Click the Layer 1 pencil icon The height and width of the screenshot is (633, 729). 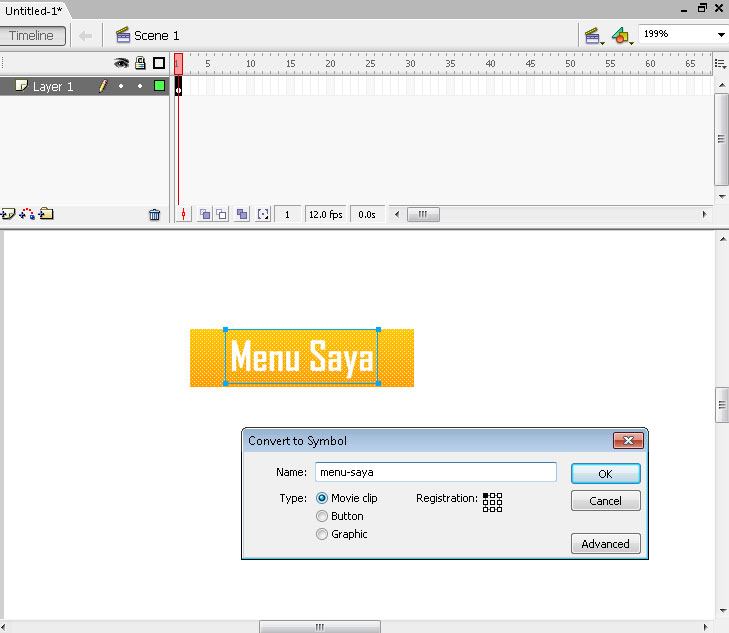(103, 86)
